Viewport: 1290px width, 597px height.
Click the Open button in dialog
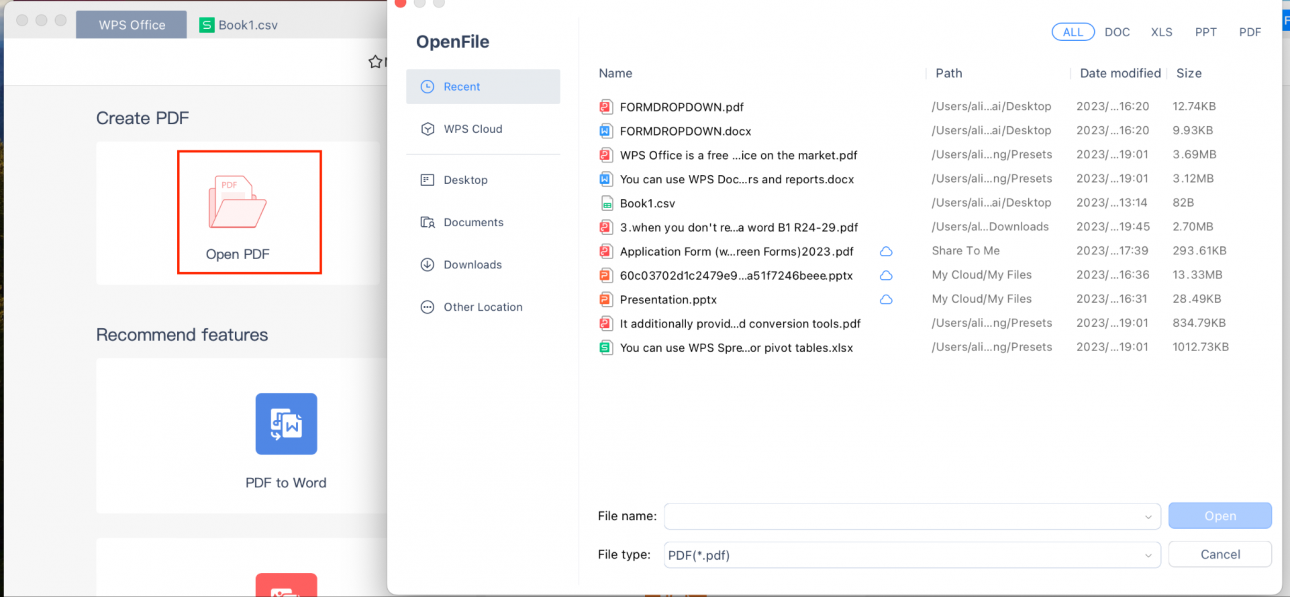[1220, 516]
